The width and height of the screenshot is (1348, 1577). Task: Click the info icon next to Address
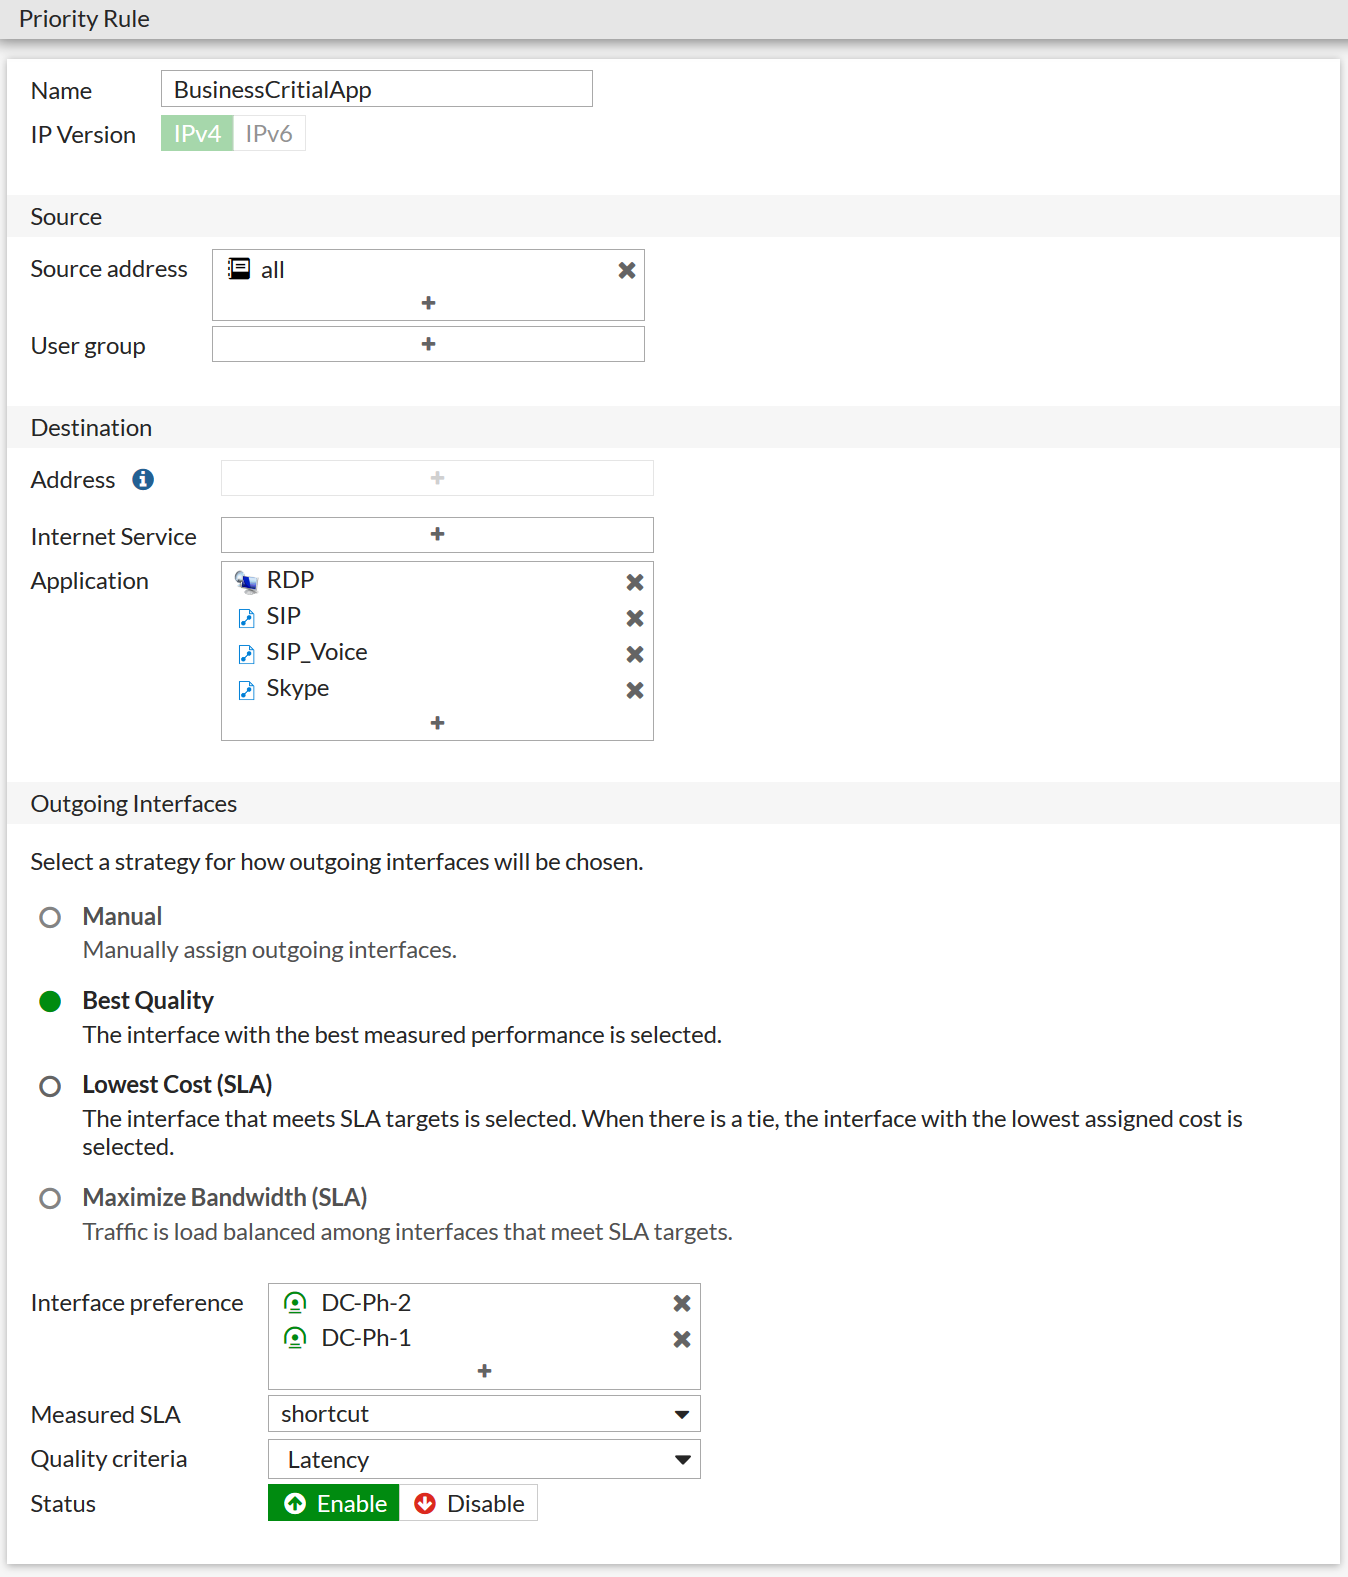click(x=143, y=480)
